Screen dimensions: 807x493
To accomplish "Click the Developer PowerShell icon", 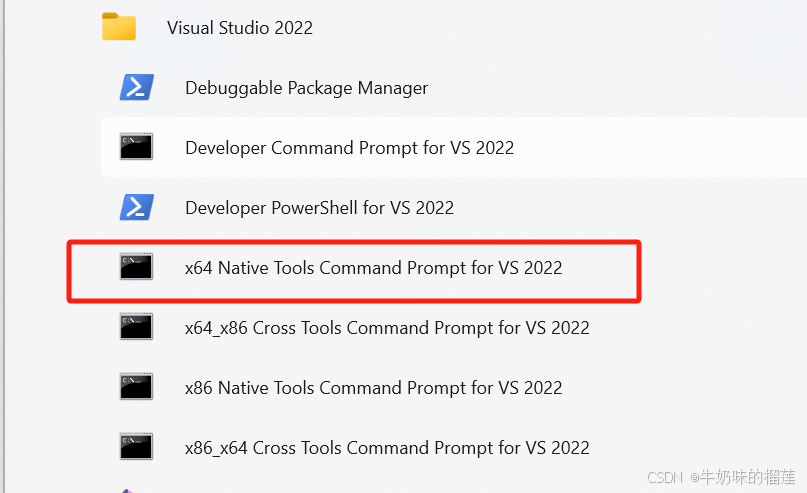I will [136, 207].
